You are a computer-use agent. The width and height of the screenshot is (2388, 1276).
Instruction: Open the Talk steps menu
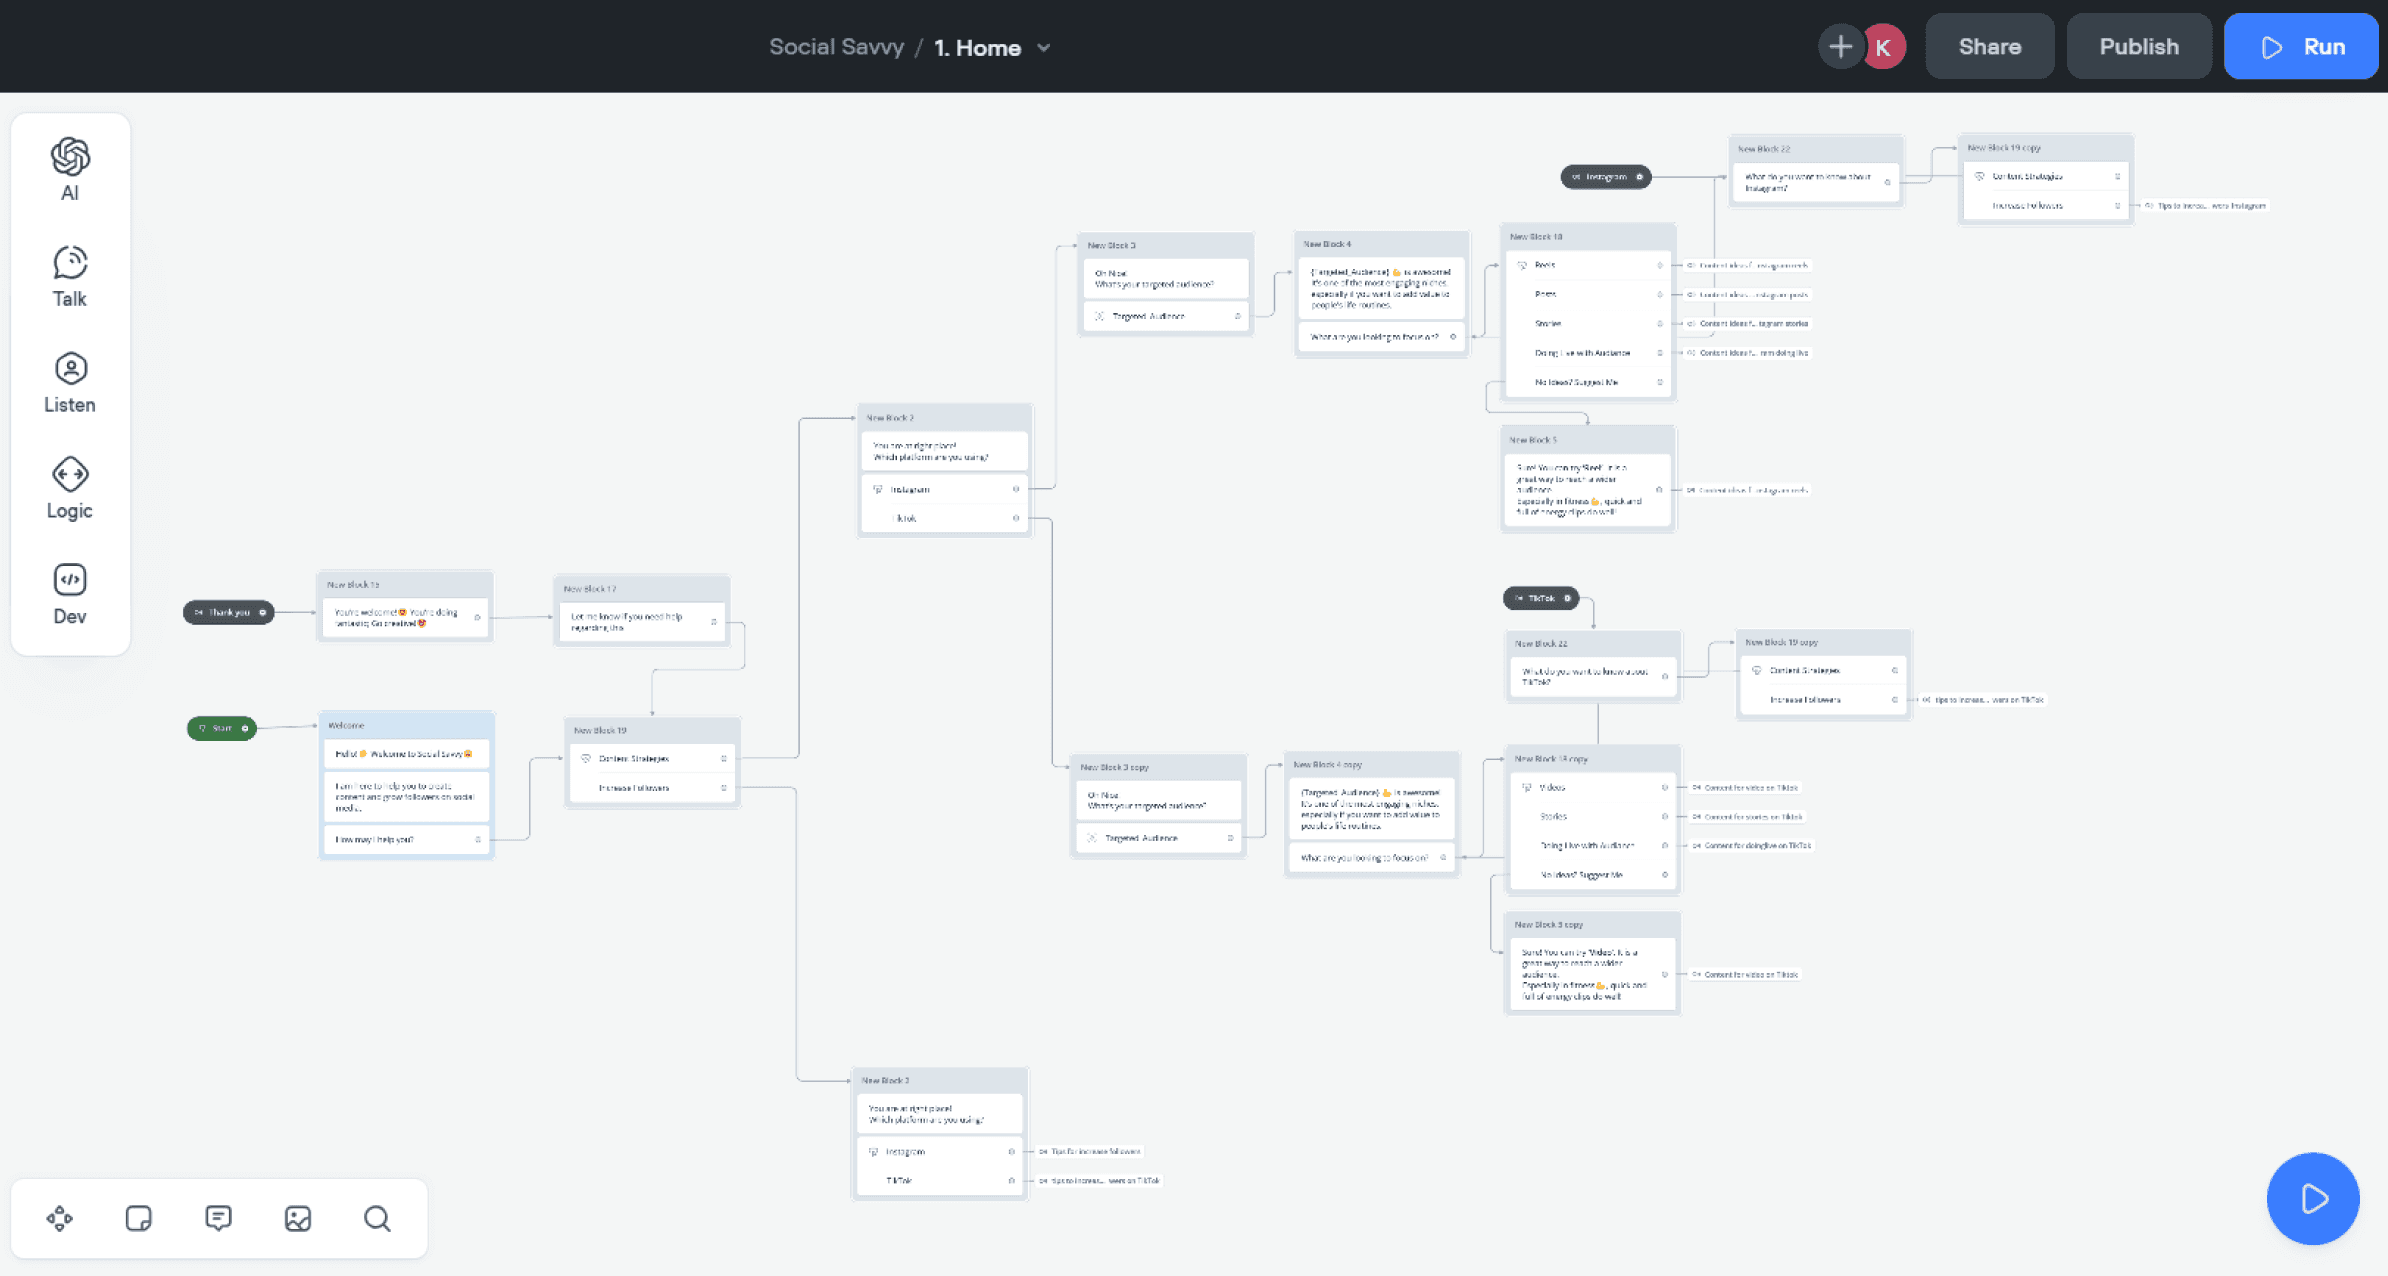coord(70,276)
